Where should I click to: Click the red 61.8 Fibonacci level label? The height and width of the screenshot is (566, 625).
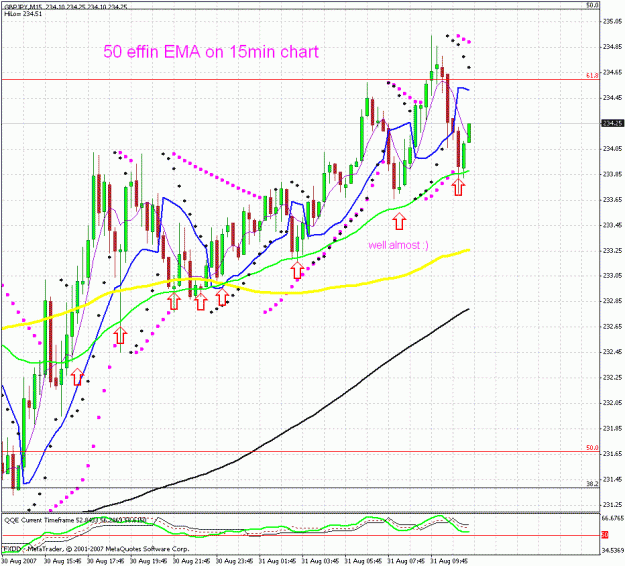tap(592, 75)
